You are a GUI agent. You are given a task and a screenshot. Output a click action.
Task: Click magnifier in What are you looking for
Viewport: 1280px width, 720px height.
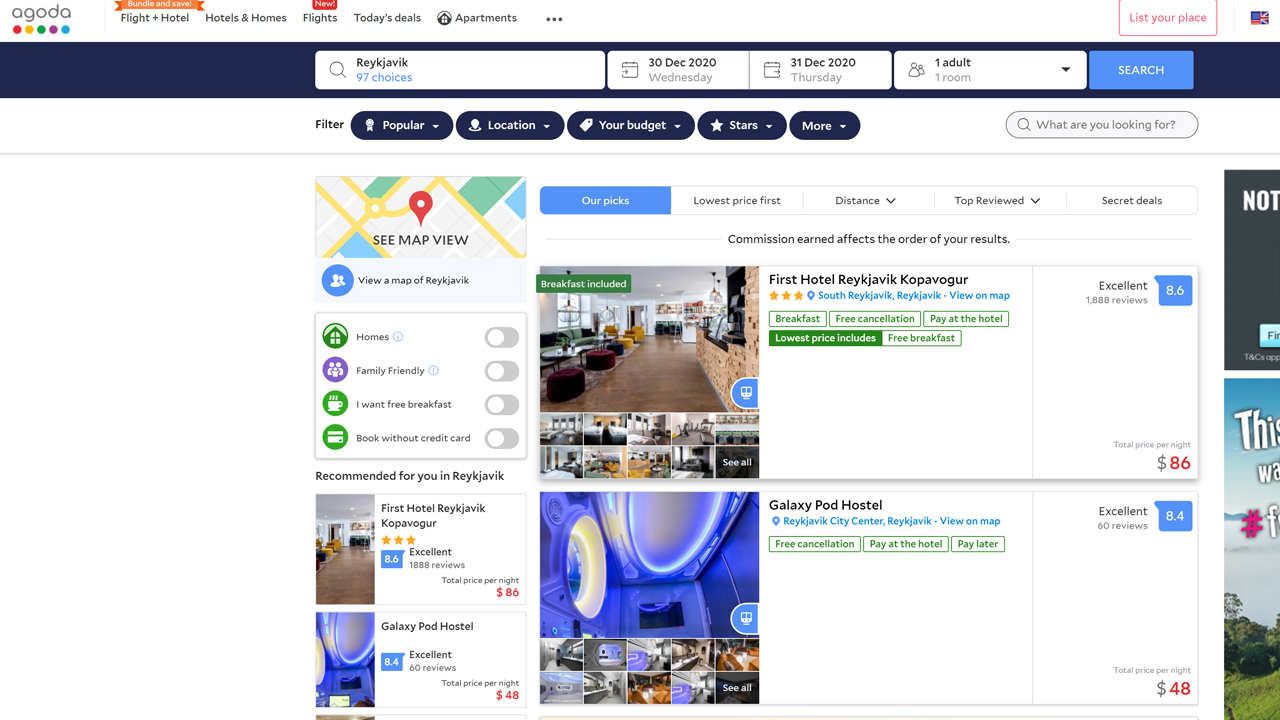[1024, 125]
